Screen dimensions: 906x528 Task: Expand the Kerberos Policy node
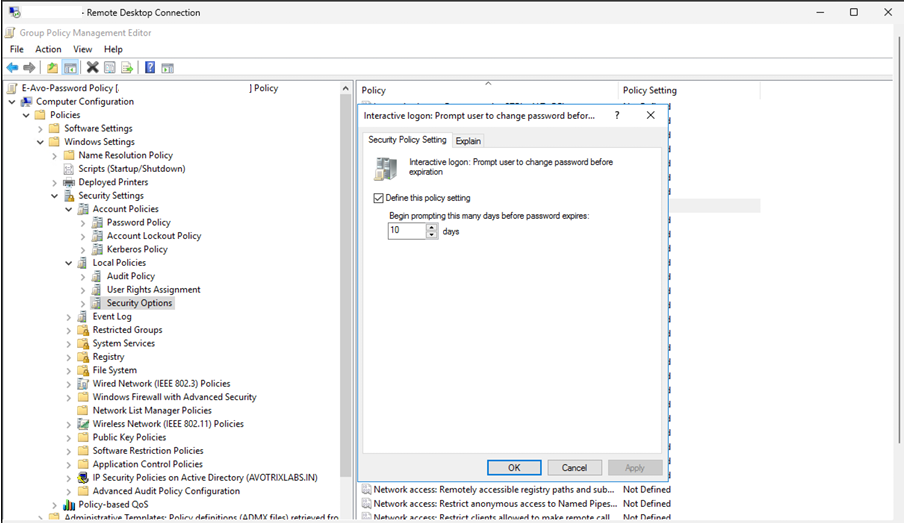[x=83, y=250]
